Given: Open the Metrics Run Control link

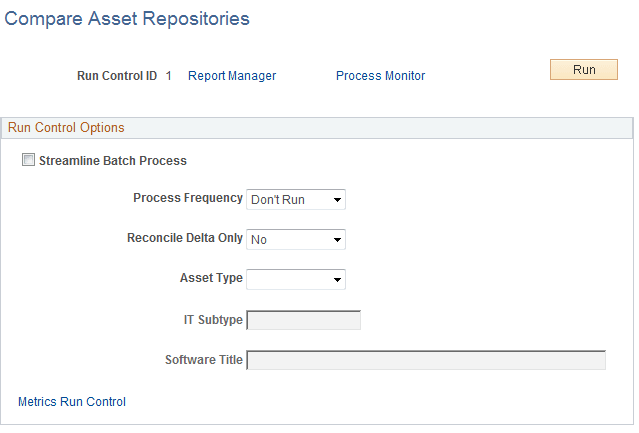Looking at the screenshot, I should pos(72,402).
